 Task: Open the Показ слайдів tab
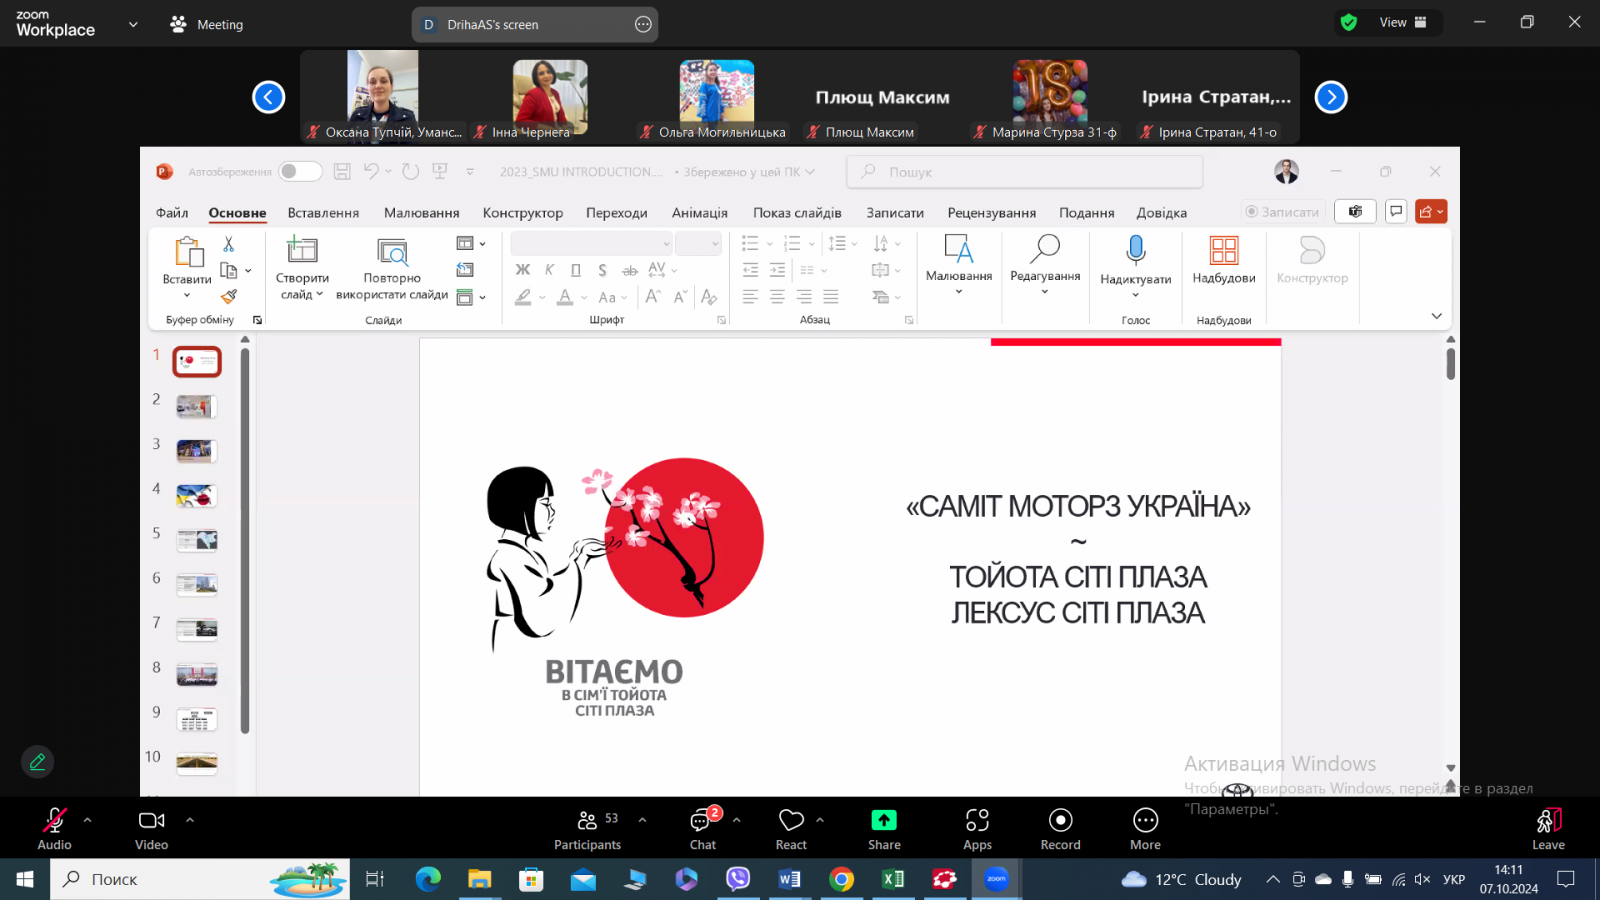(797, 213)
